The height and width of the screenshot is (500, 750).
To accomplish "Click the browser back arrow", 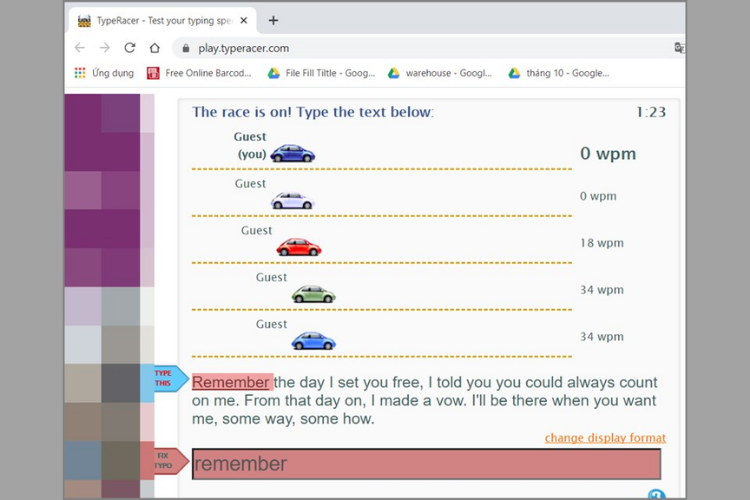I will tap(80, 48).
